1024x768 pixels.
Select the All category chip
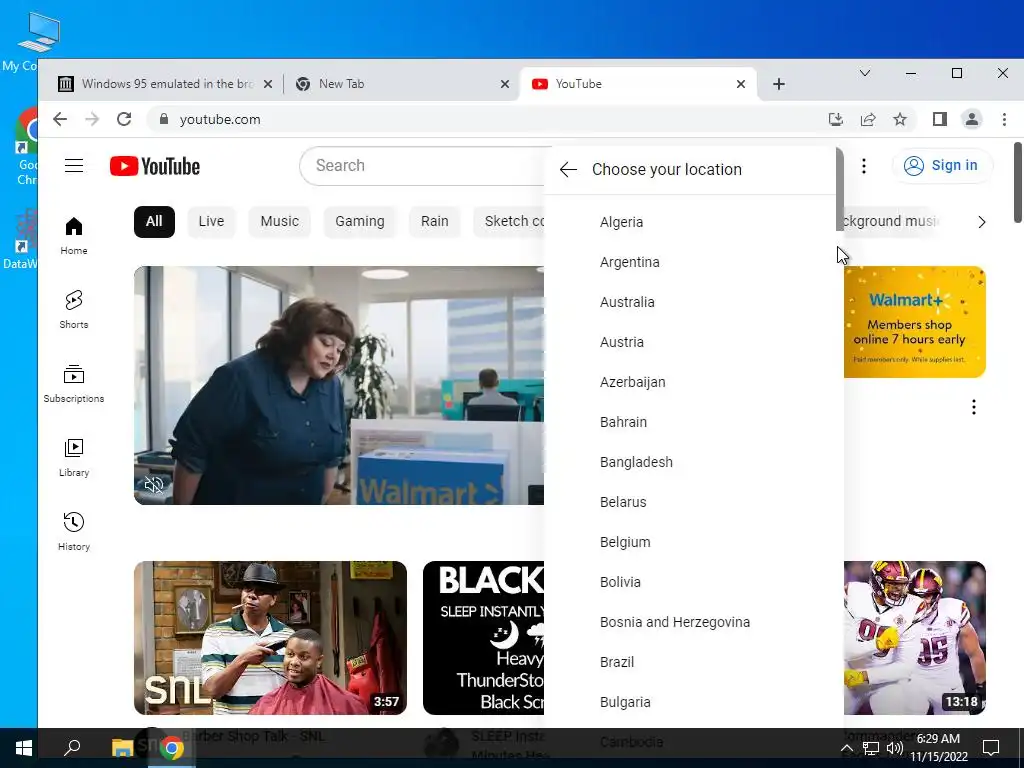(154, 222)
